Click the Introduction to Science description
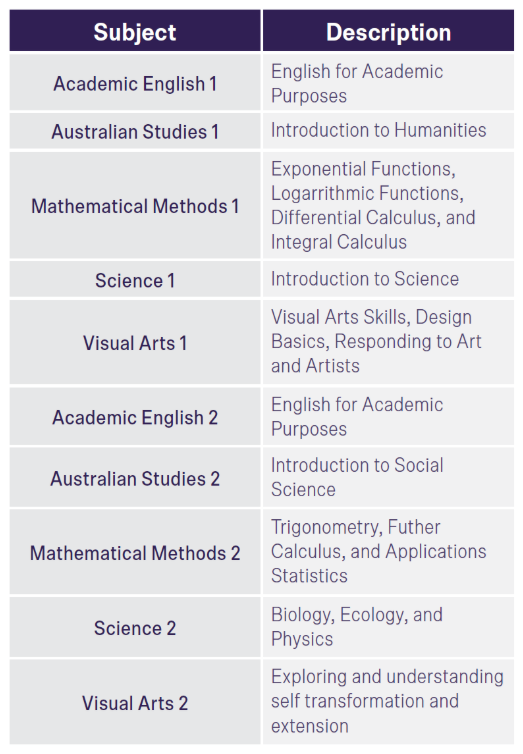 (365, 279)
